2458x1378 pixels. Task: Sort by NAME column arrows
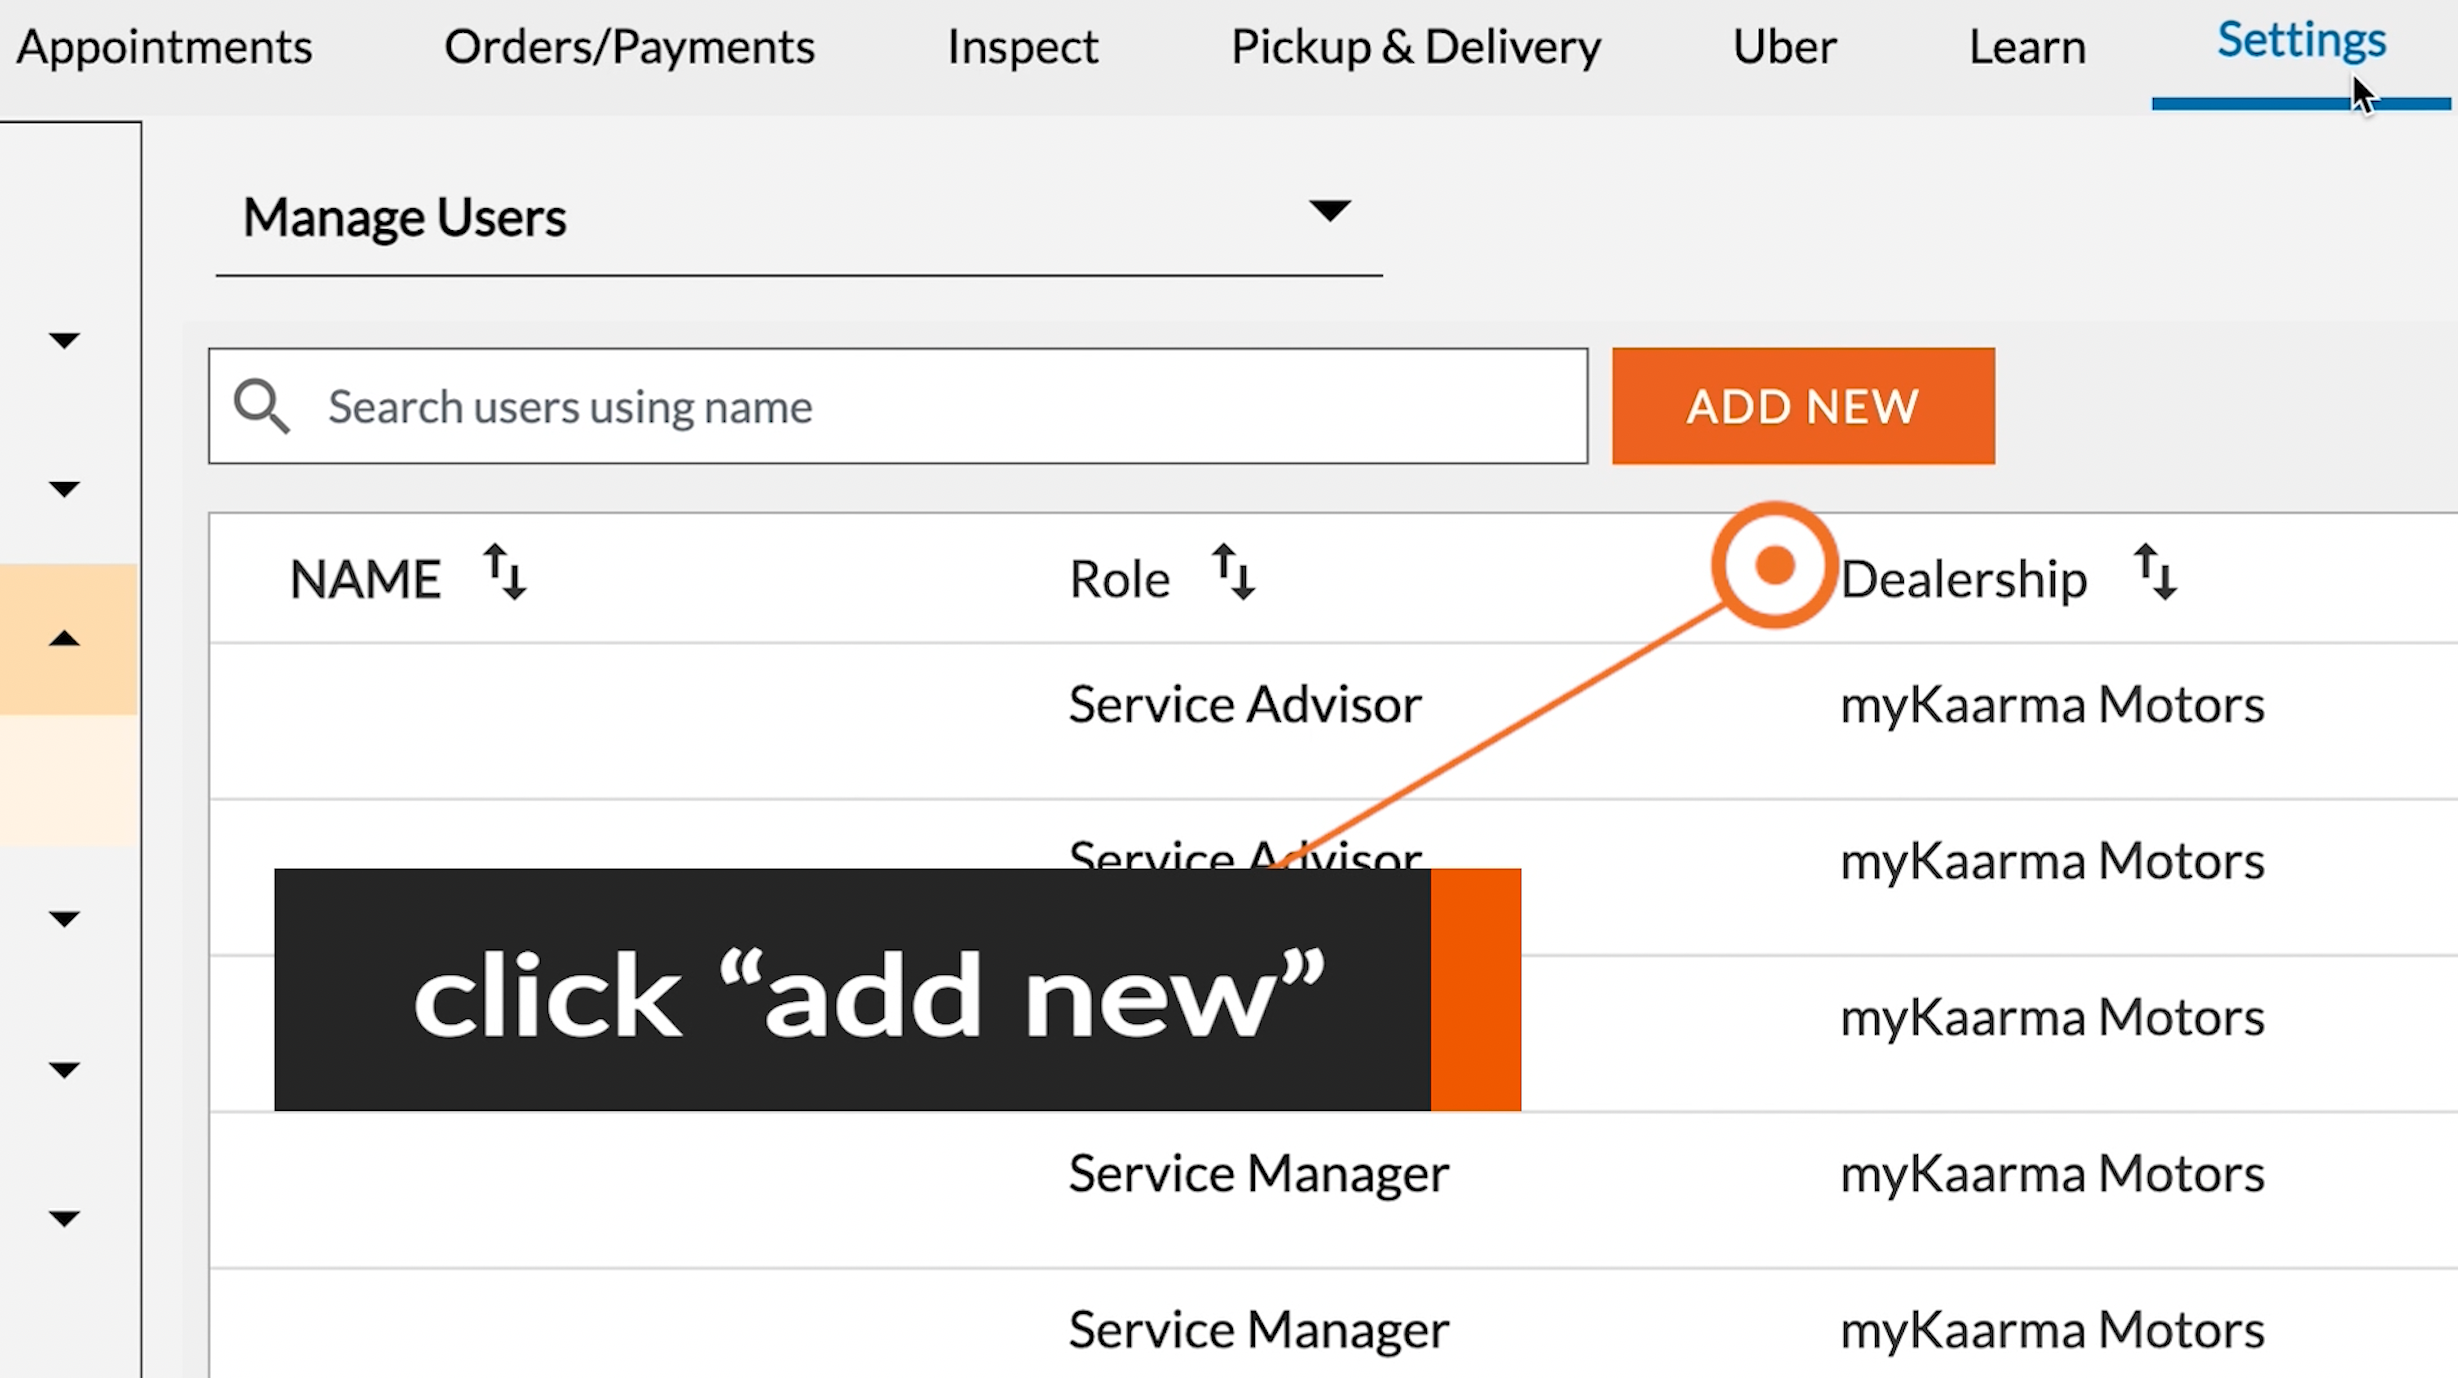[505, 572]
